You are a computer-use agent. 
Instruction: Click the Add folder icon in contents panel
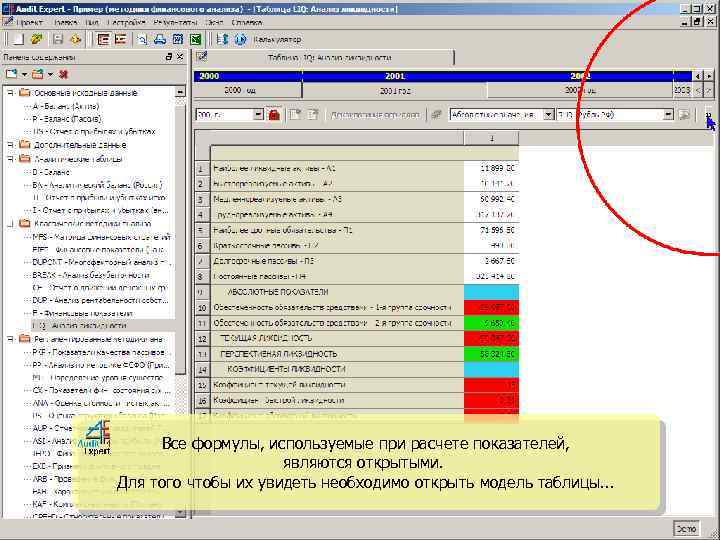[38, 74]
